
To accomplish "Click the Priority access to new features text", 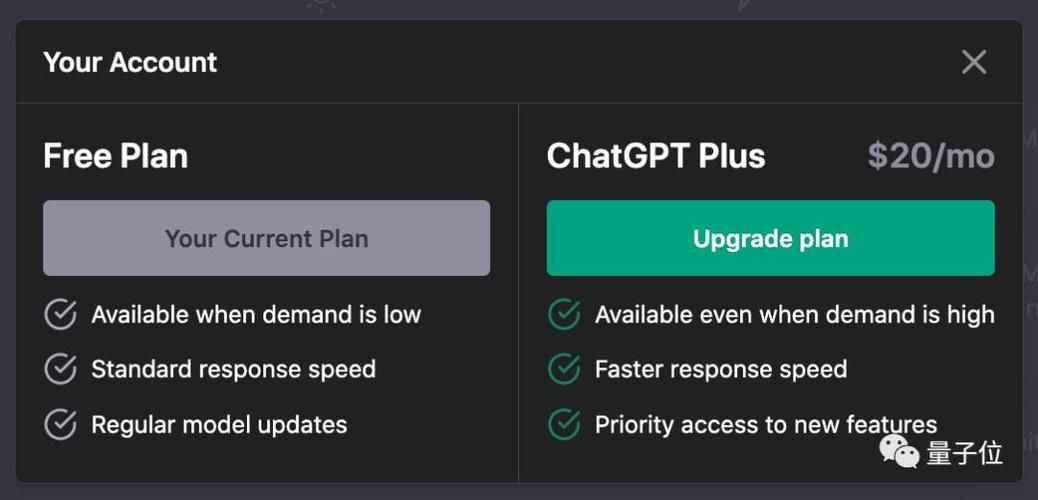I will point(765,424).
